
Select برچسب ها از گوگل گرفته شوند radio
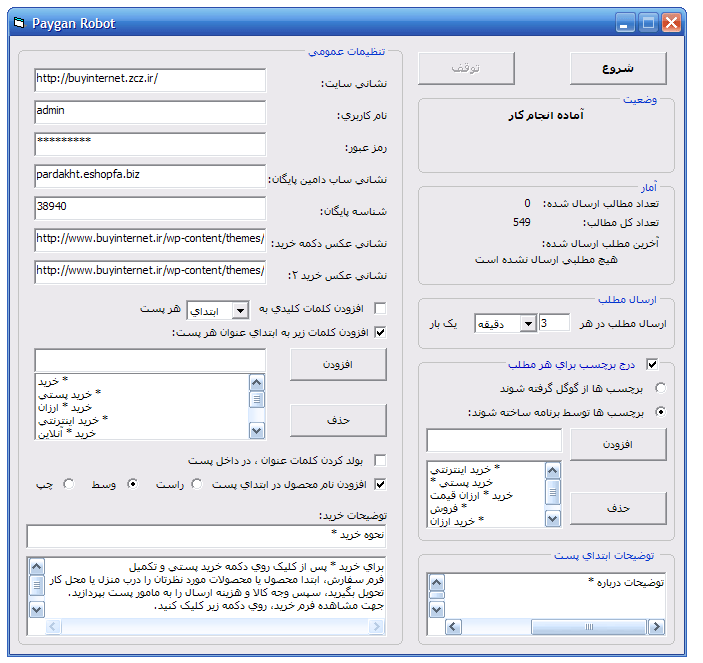click(x=660, y=388)
